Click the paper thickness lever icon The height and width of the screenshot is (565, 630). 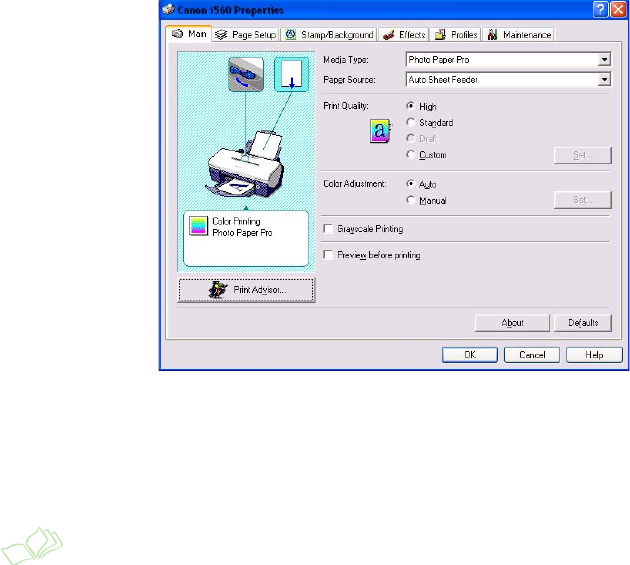click(246, 74)
